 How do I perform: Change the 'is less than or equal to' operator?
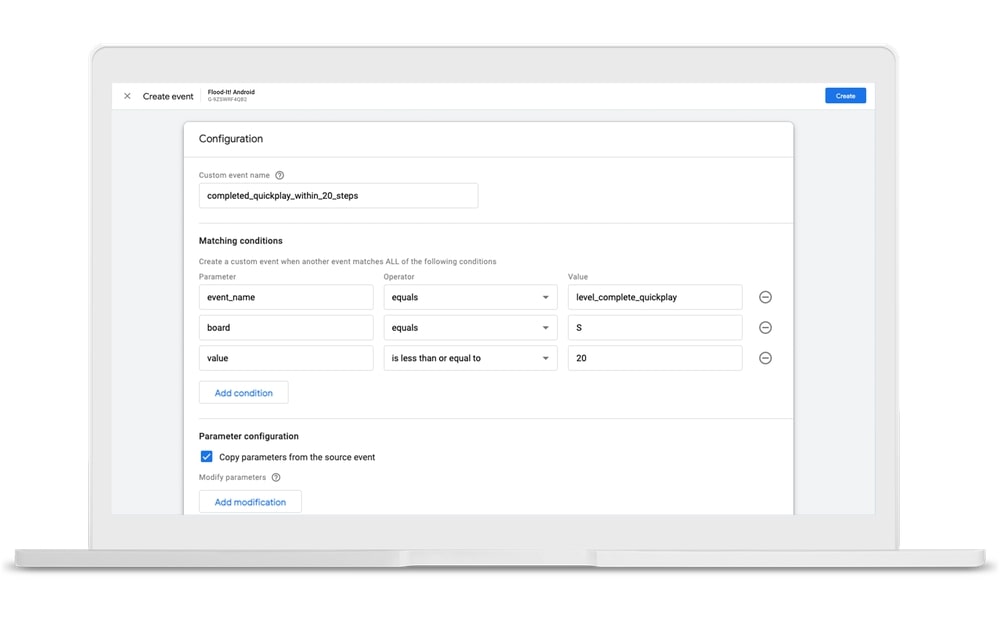470,358
